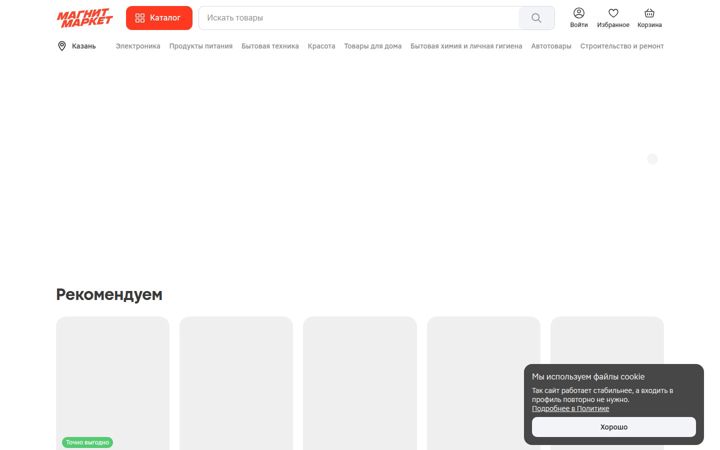The image size is (720, 450).
Task: Open the Красота category
Action: point(321,46)
